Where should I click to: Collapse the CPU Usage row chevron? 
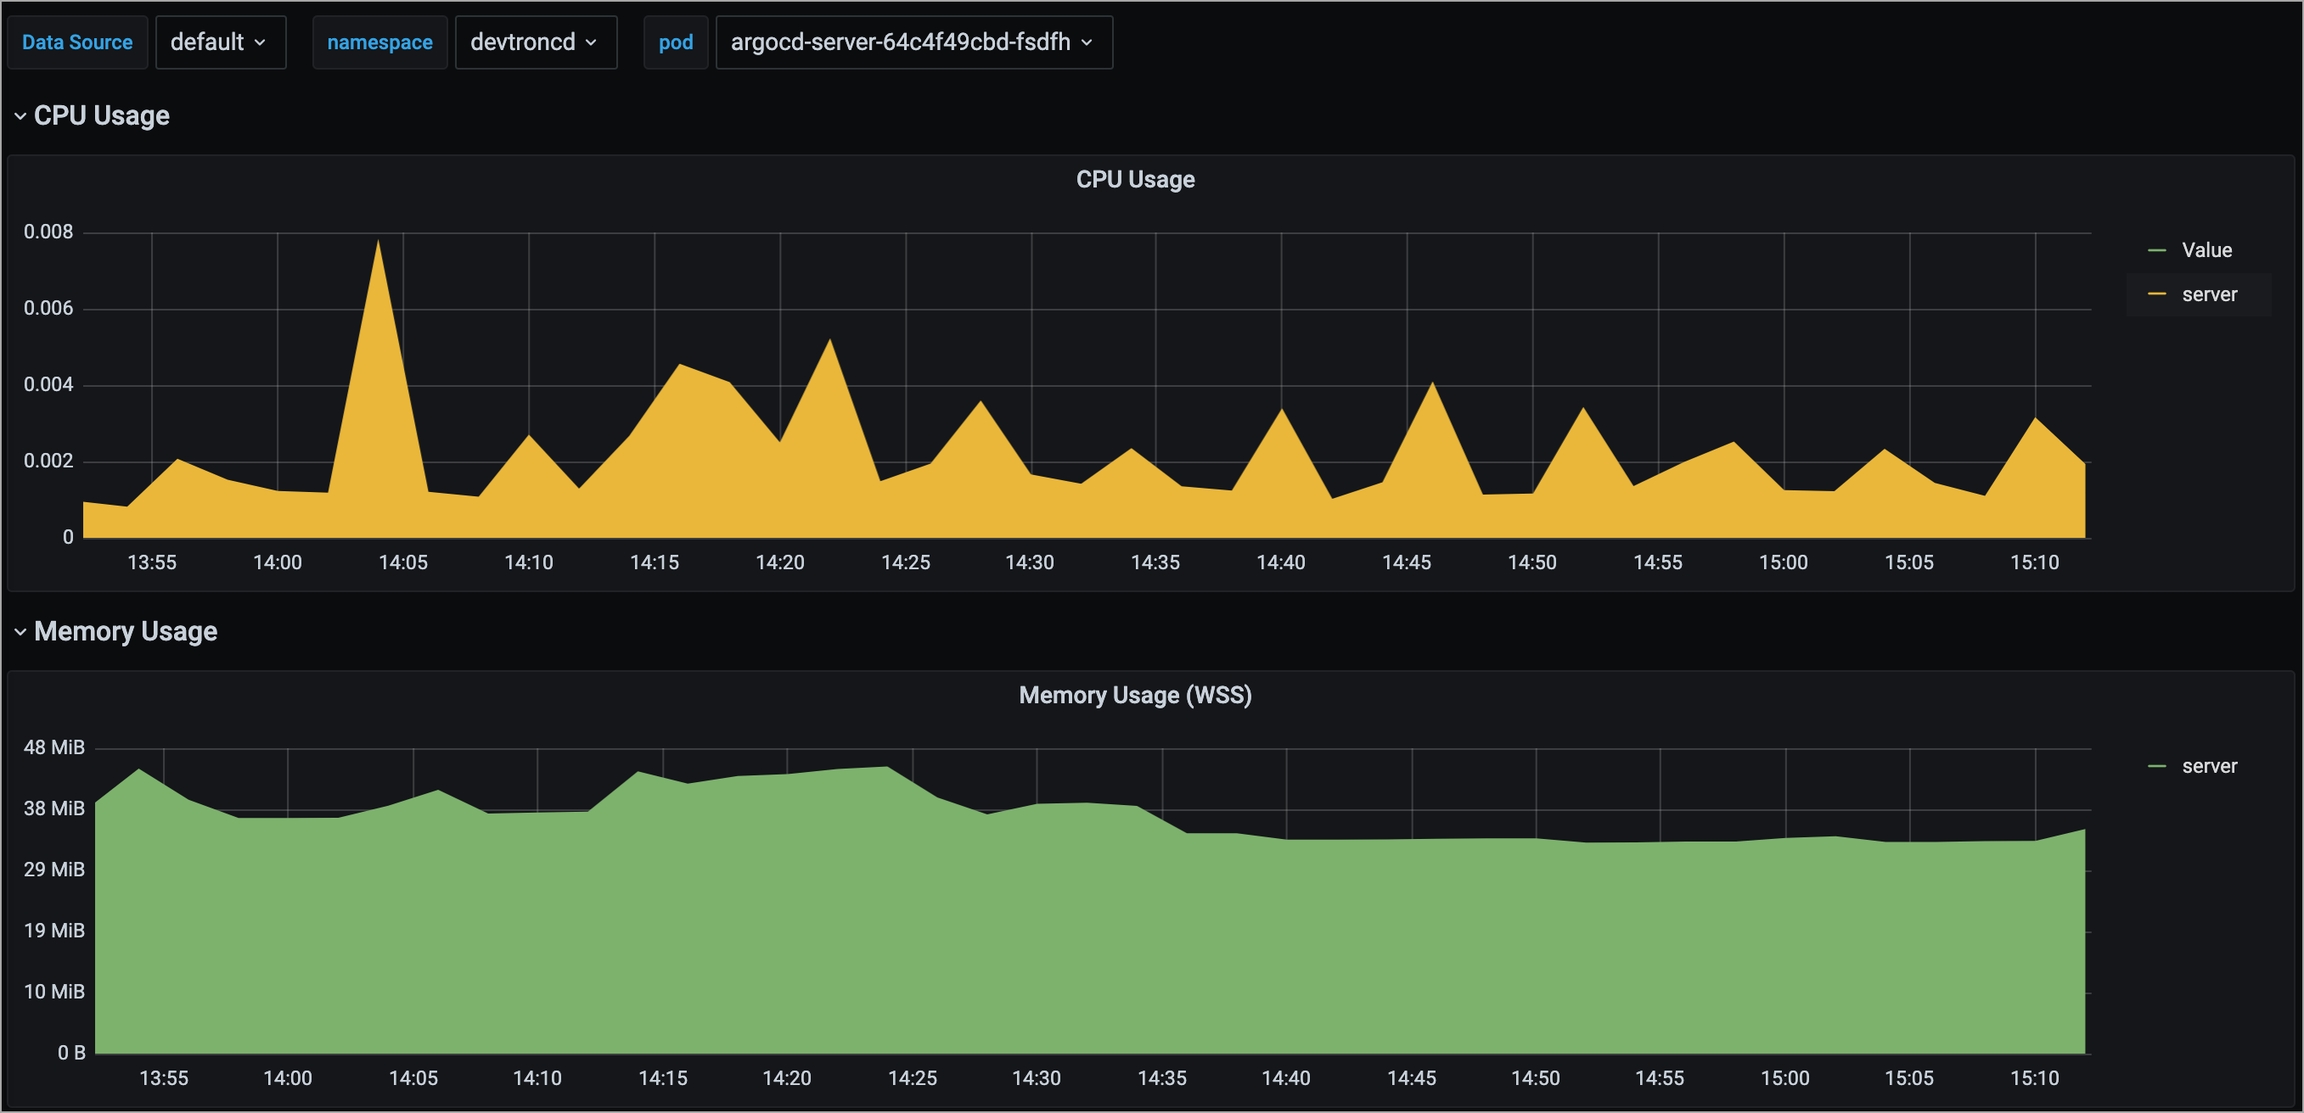point(20,116)
